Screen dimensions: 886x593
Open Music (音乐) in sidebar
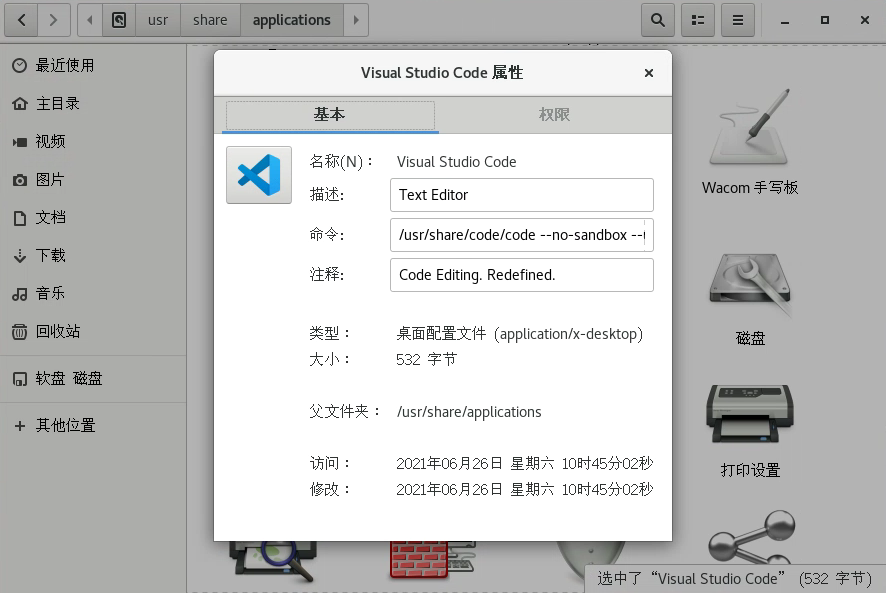(93, 293)
